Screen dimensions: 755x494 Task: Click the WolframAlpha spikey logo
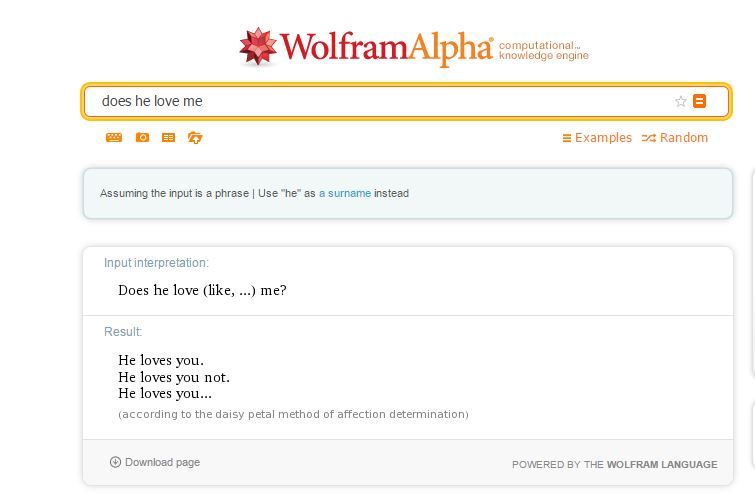point(258,47)
